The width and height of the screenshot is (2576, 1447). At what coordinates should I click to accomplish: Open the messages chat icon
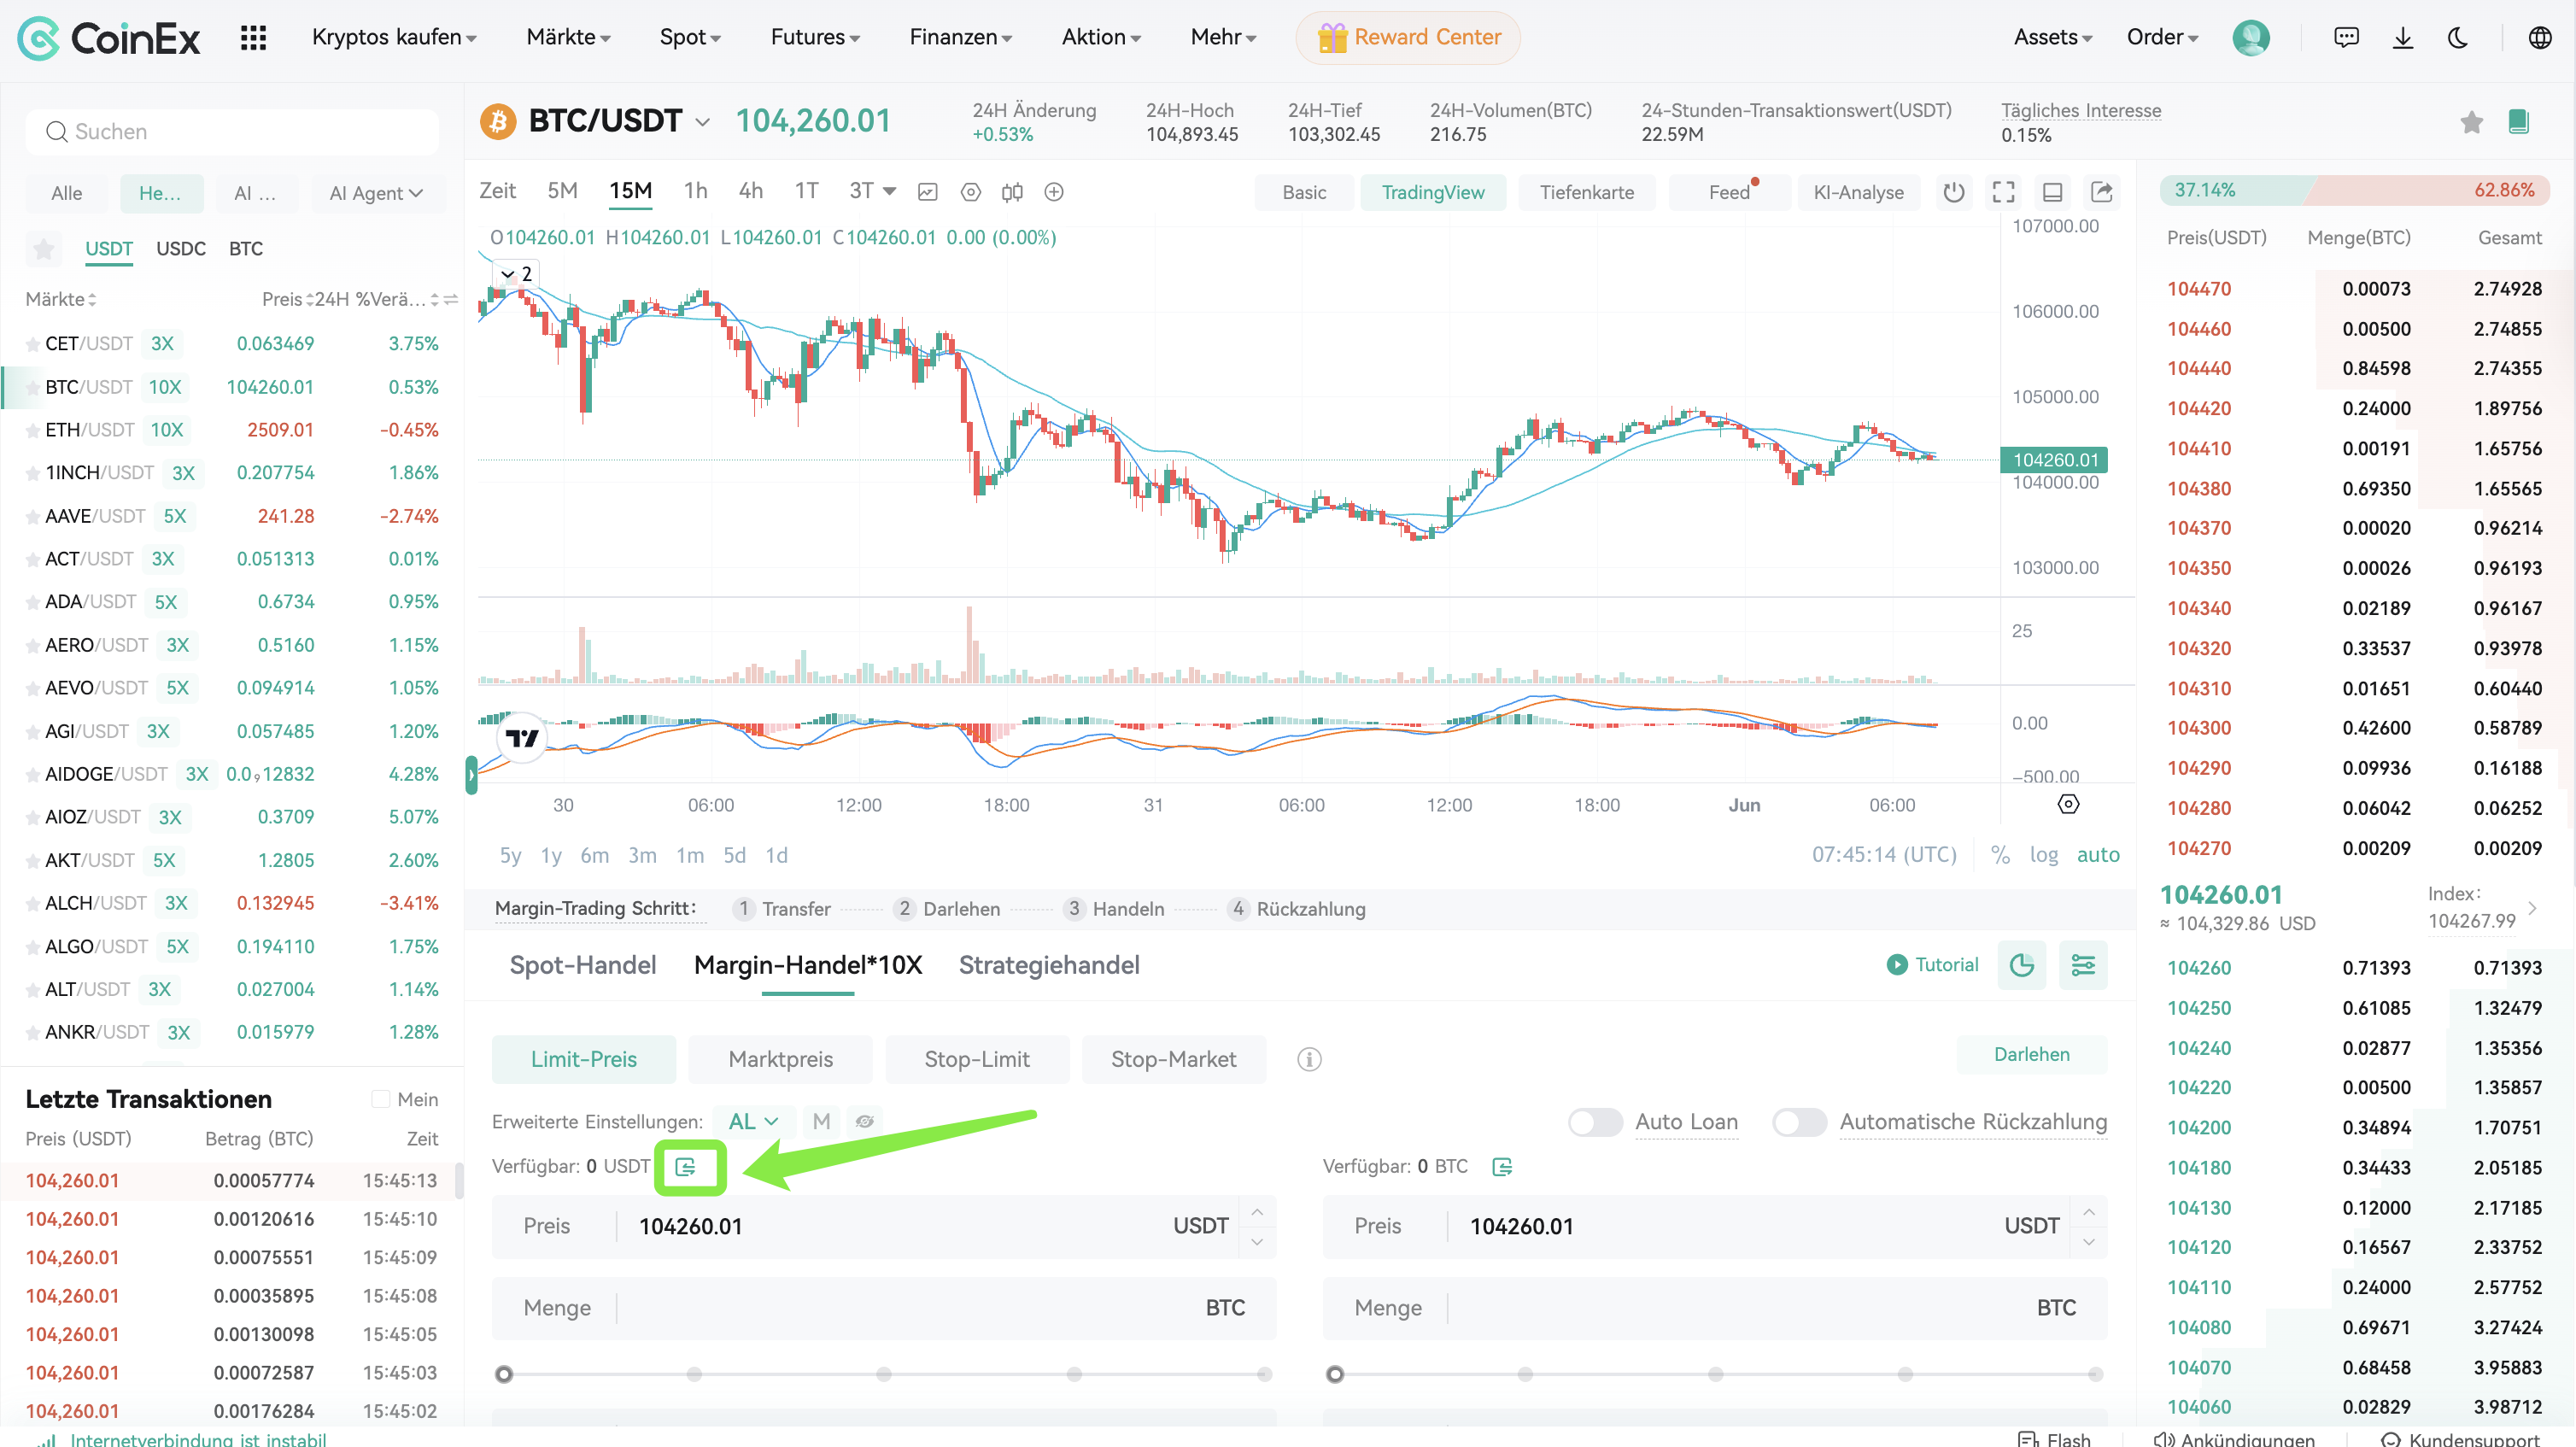2346,37
